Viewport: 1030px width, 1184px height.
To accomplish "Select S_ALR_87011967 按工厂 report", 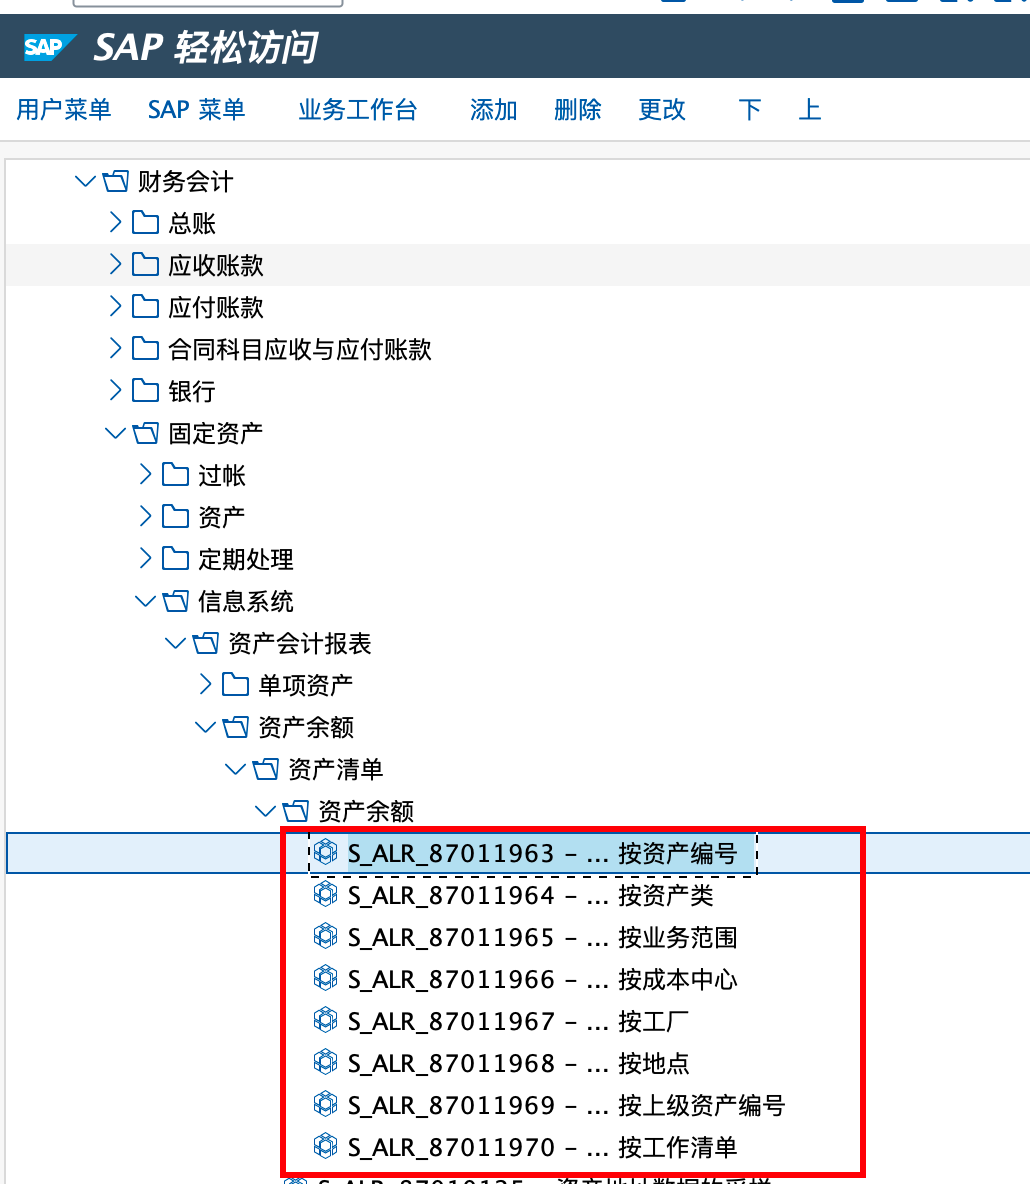I will pos(518,1022).
